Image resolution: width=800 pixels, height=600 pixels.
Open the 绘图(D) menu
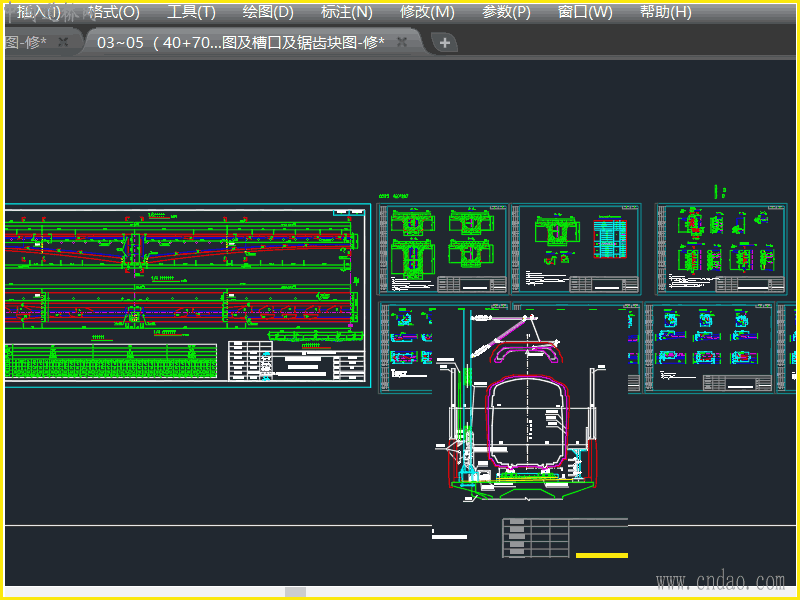pos(268,12)
